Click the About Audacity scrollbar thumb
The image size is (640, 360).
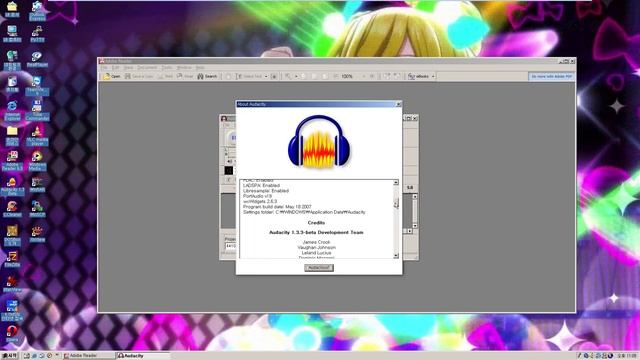click(396, 204)
